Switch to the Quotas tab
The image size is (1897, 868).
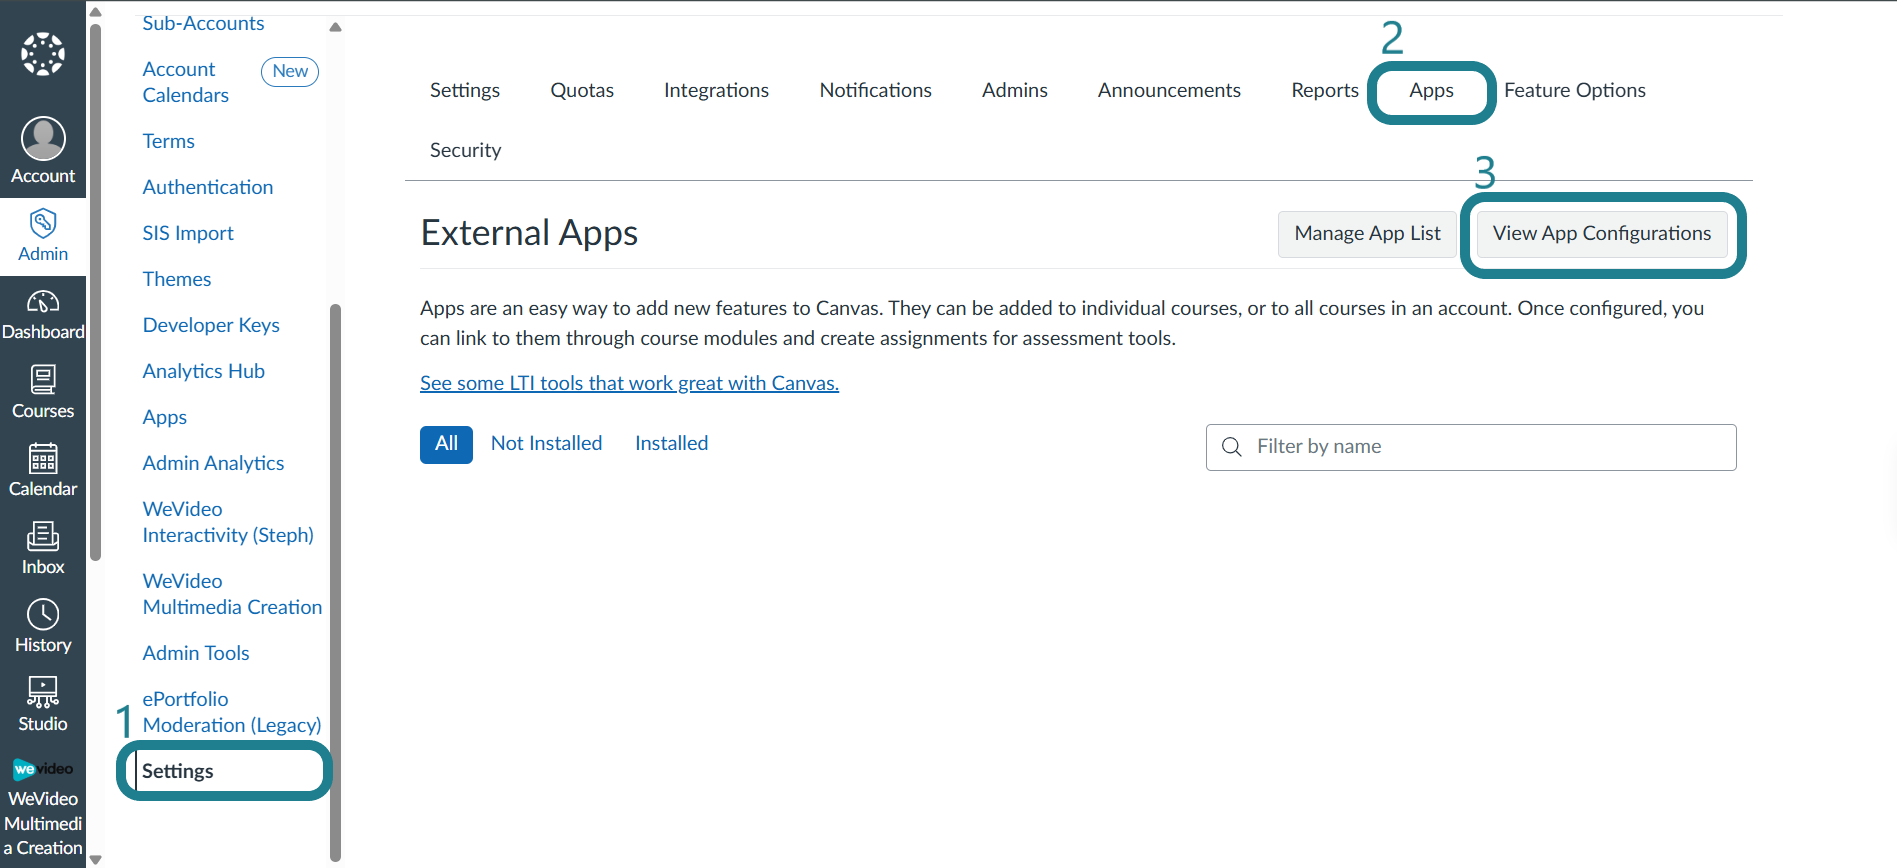(x=582, y=90)
